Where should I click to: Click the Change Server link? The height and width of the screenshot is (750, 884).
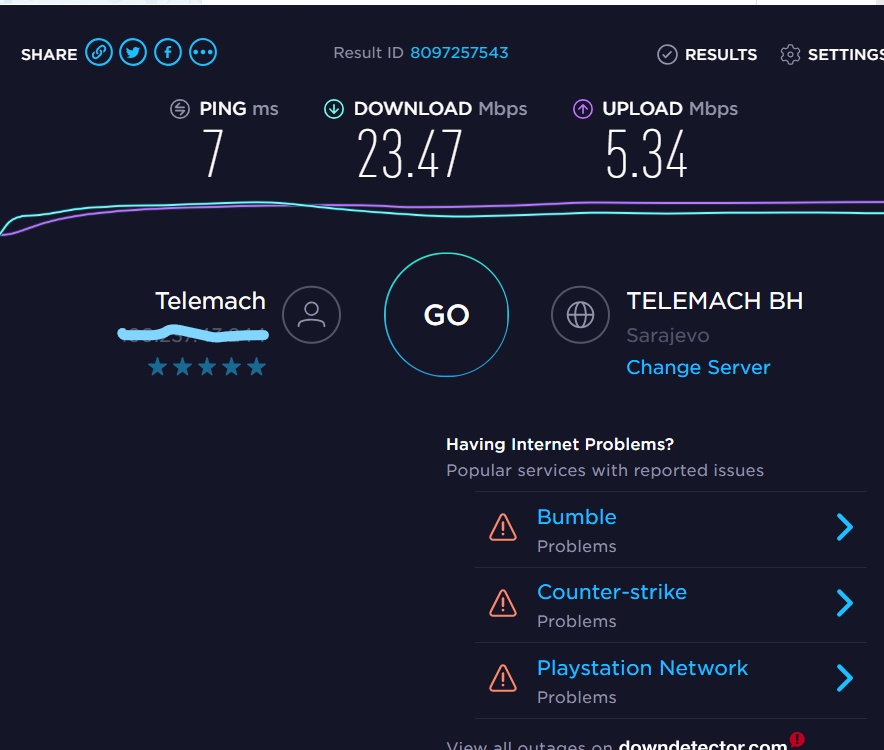tap(698, 368)
